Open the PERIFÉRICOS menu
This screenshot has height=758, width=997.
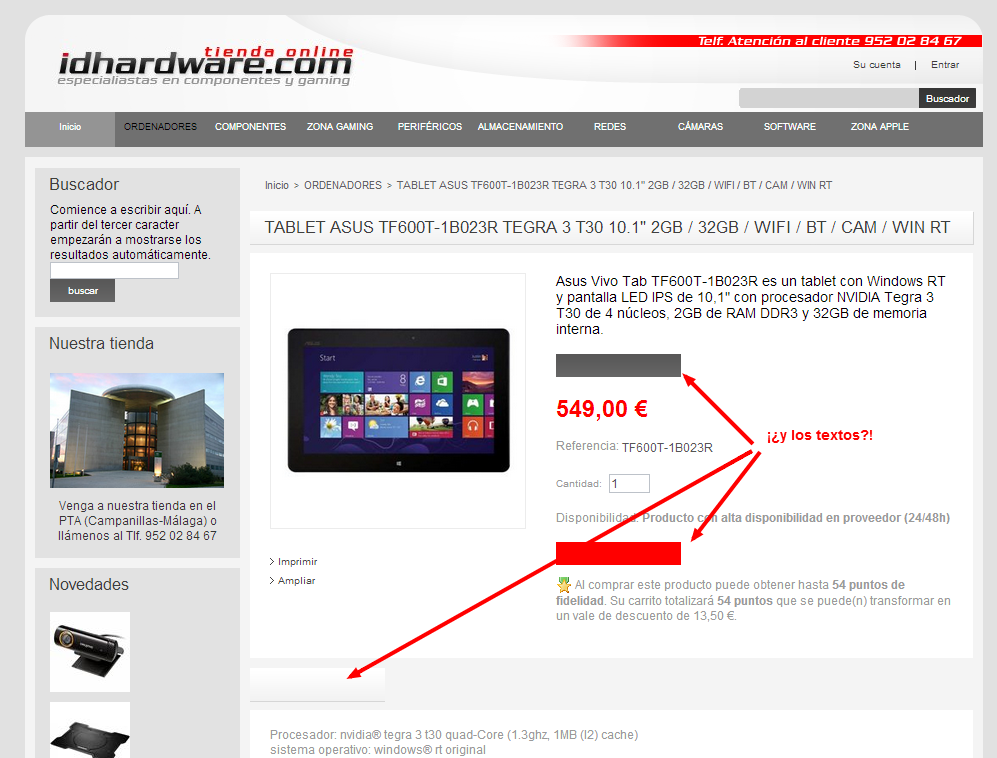(x=430, y=127)
